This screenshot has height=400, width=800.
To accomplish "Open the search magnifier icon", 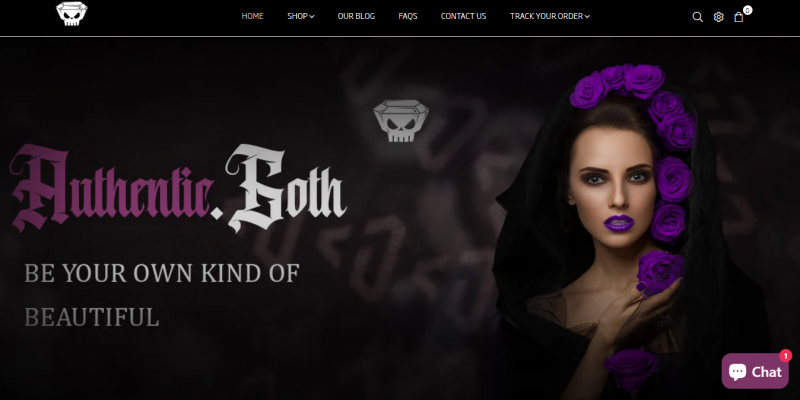I will coord(697,17).
